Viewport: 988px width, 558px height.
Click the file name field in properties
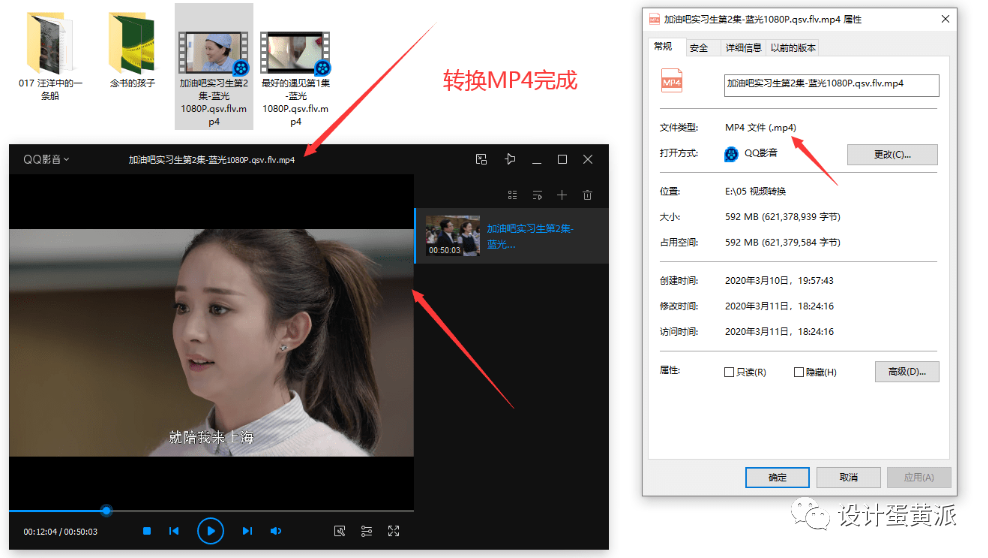click(832, 85)
